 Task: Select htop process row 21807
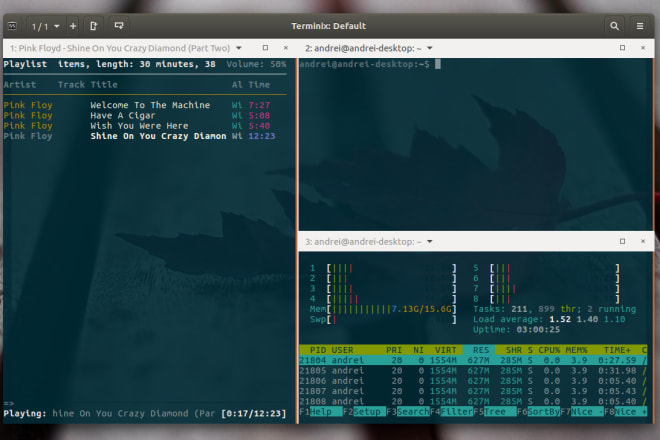tap(473, 391)
